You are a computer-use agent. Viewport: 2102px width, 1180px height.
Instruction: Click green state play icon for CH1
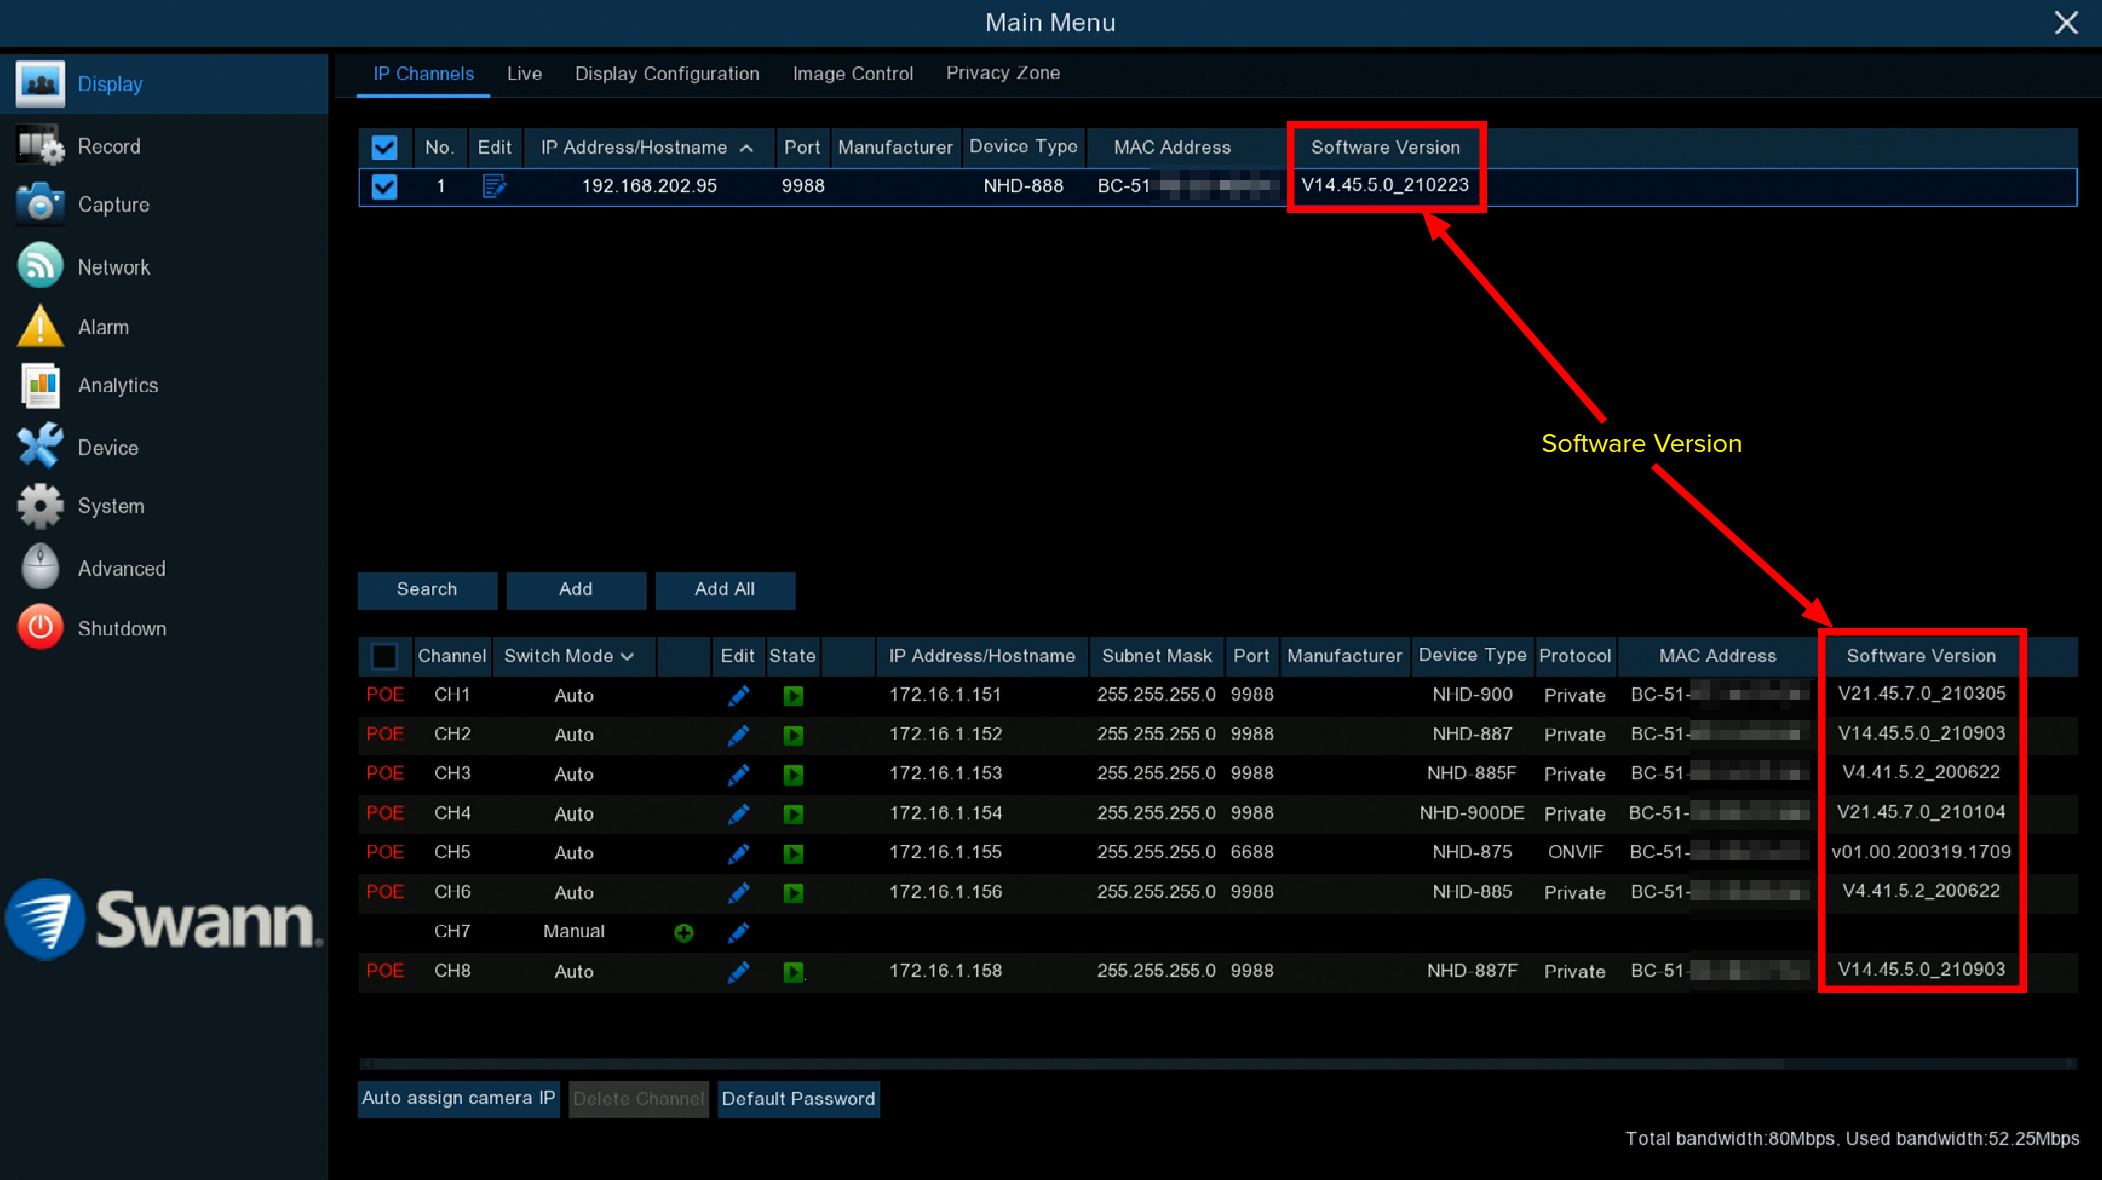[793, 695]
